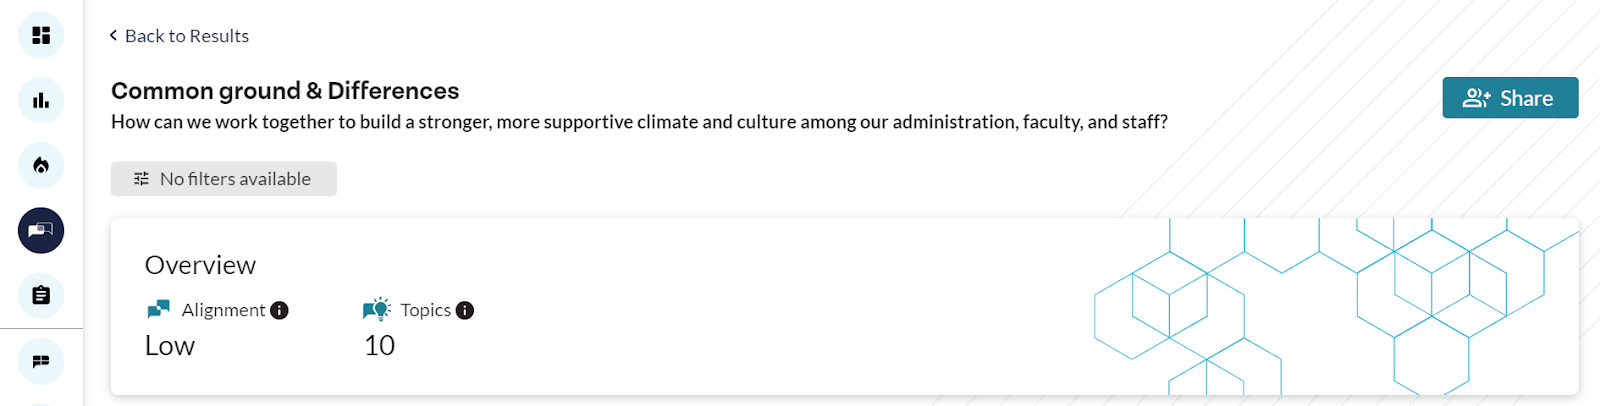The width and height of the screenshot is (1600, 406).
Task: Click the Alignment chat bubbles icon
Action: 158,309
